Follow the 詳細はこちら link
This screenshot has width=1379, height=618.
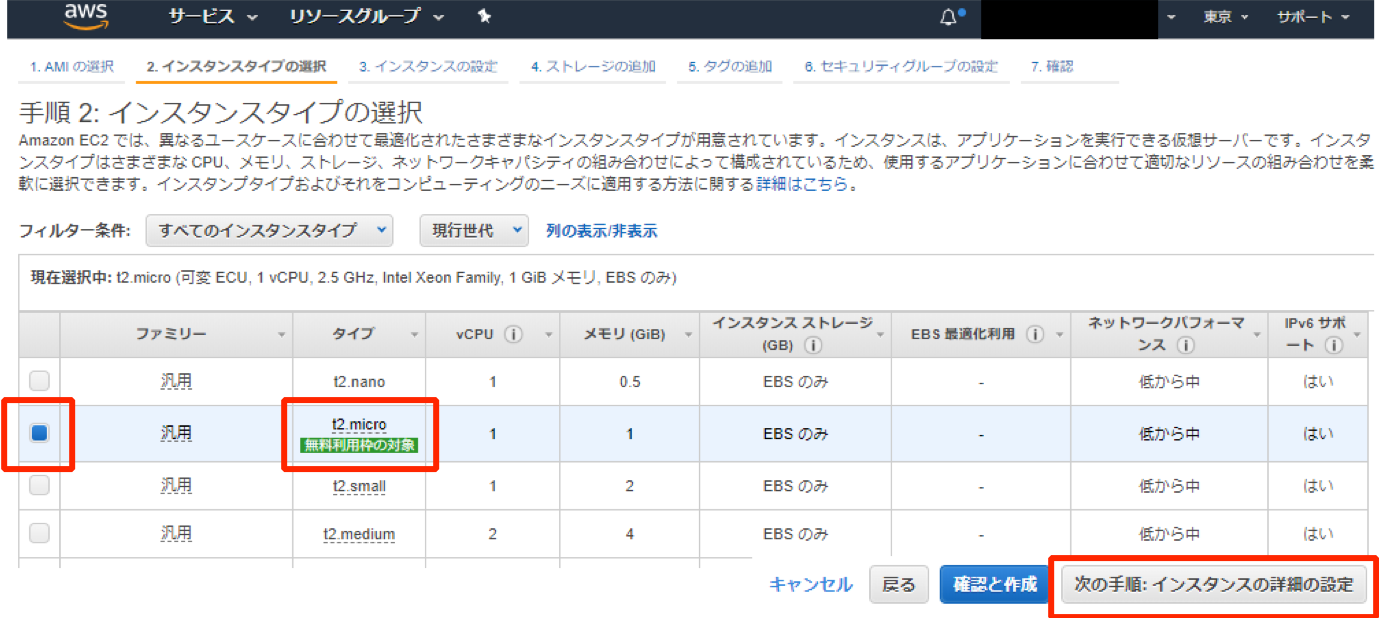pyautogui.click(x=802, y=185)
